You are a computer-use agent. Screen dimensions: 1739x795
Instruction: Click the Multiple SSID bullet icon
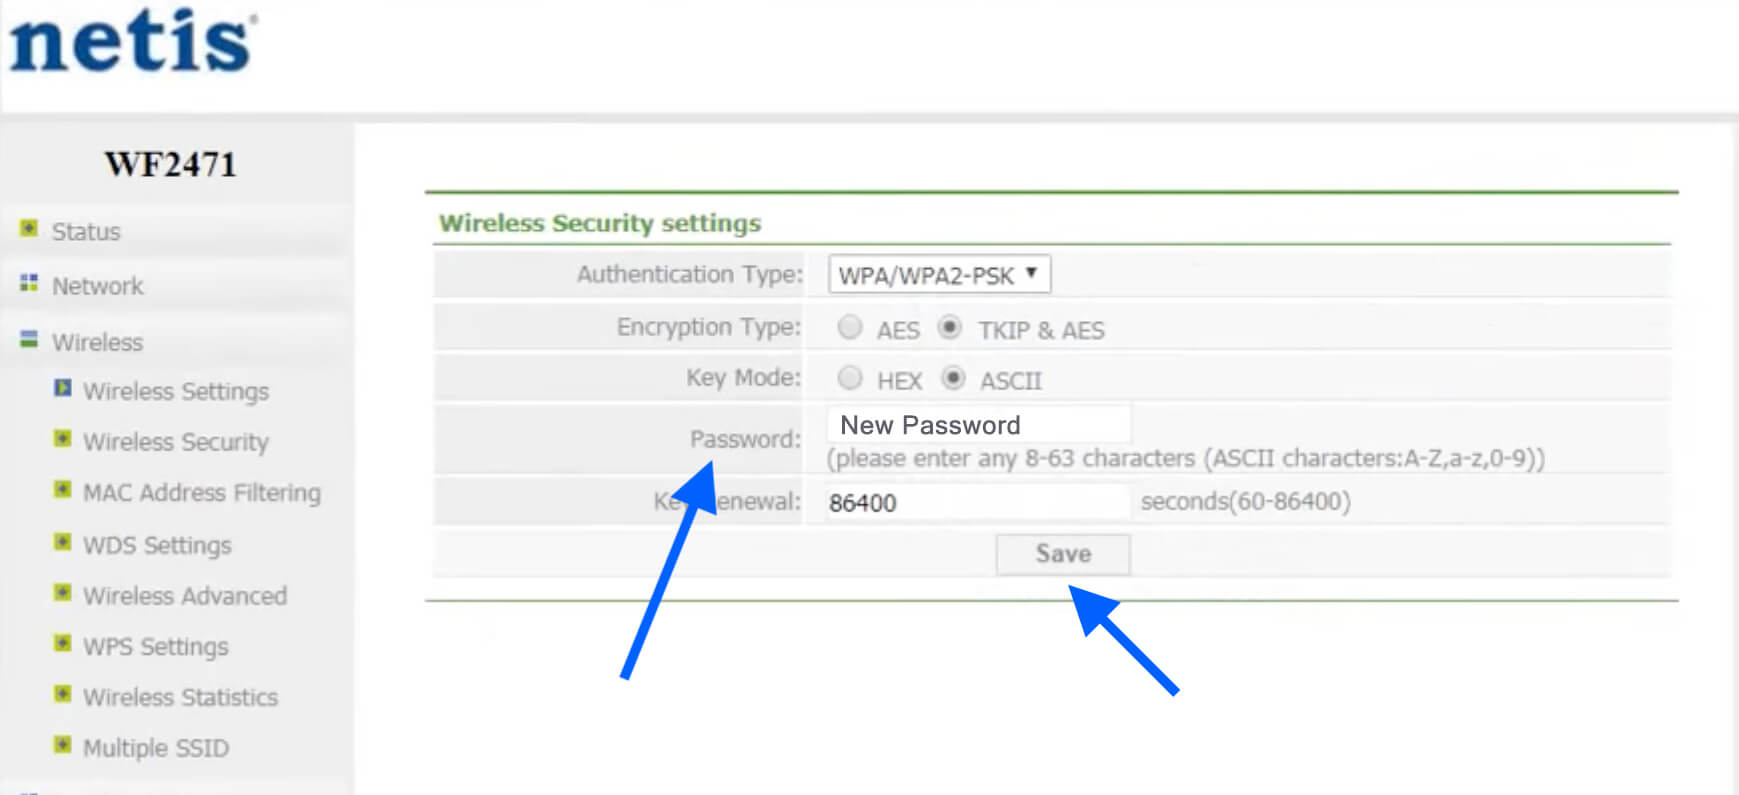pos(63,745)
